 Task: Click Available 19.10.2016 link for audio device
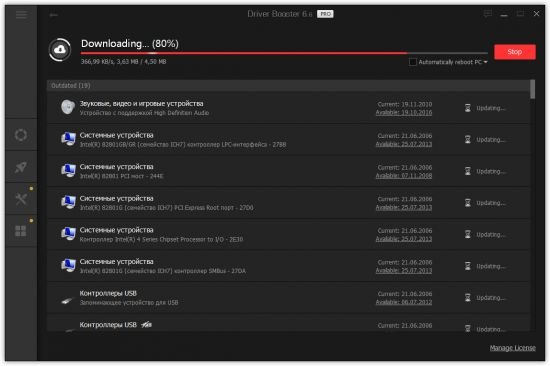pos(404,112)
